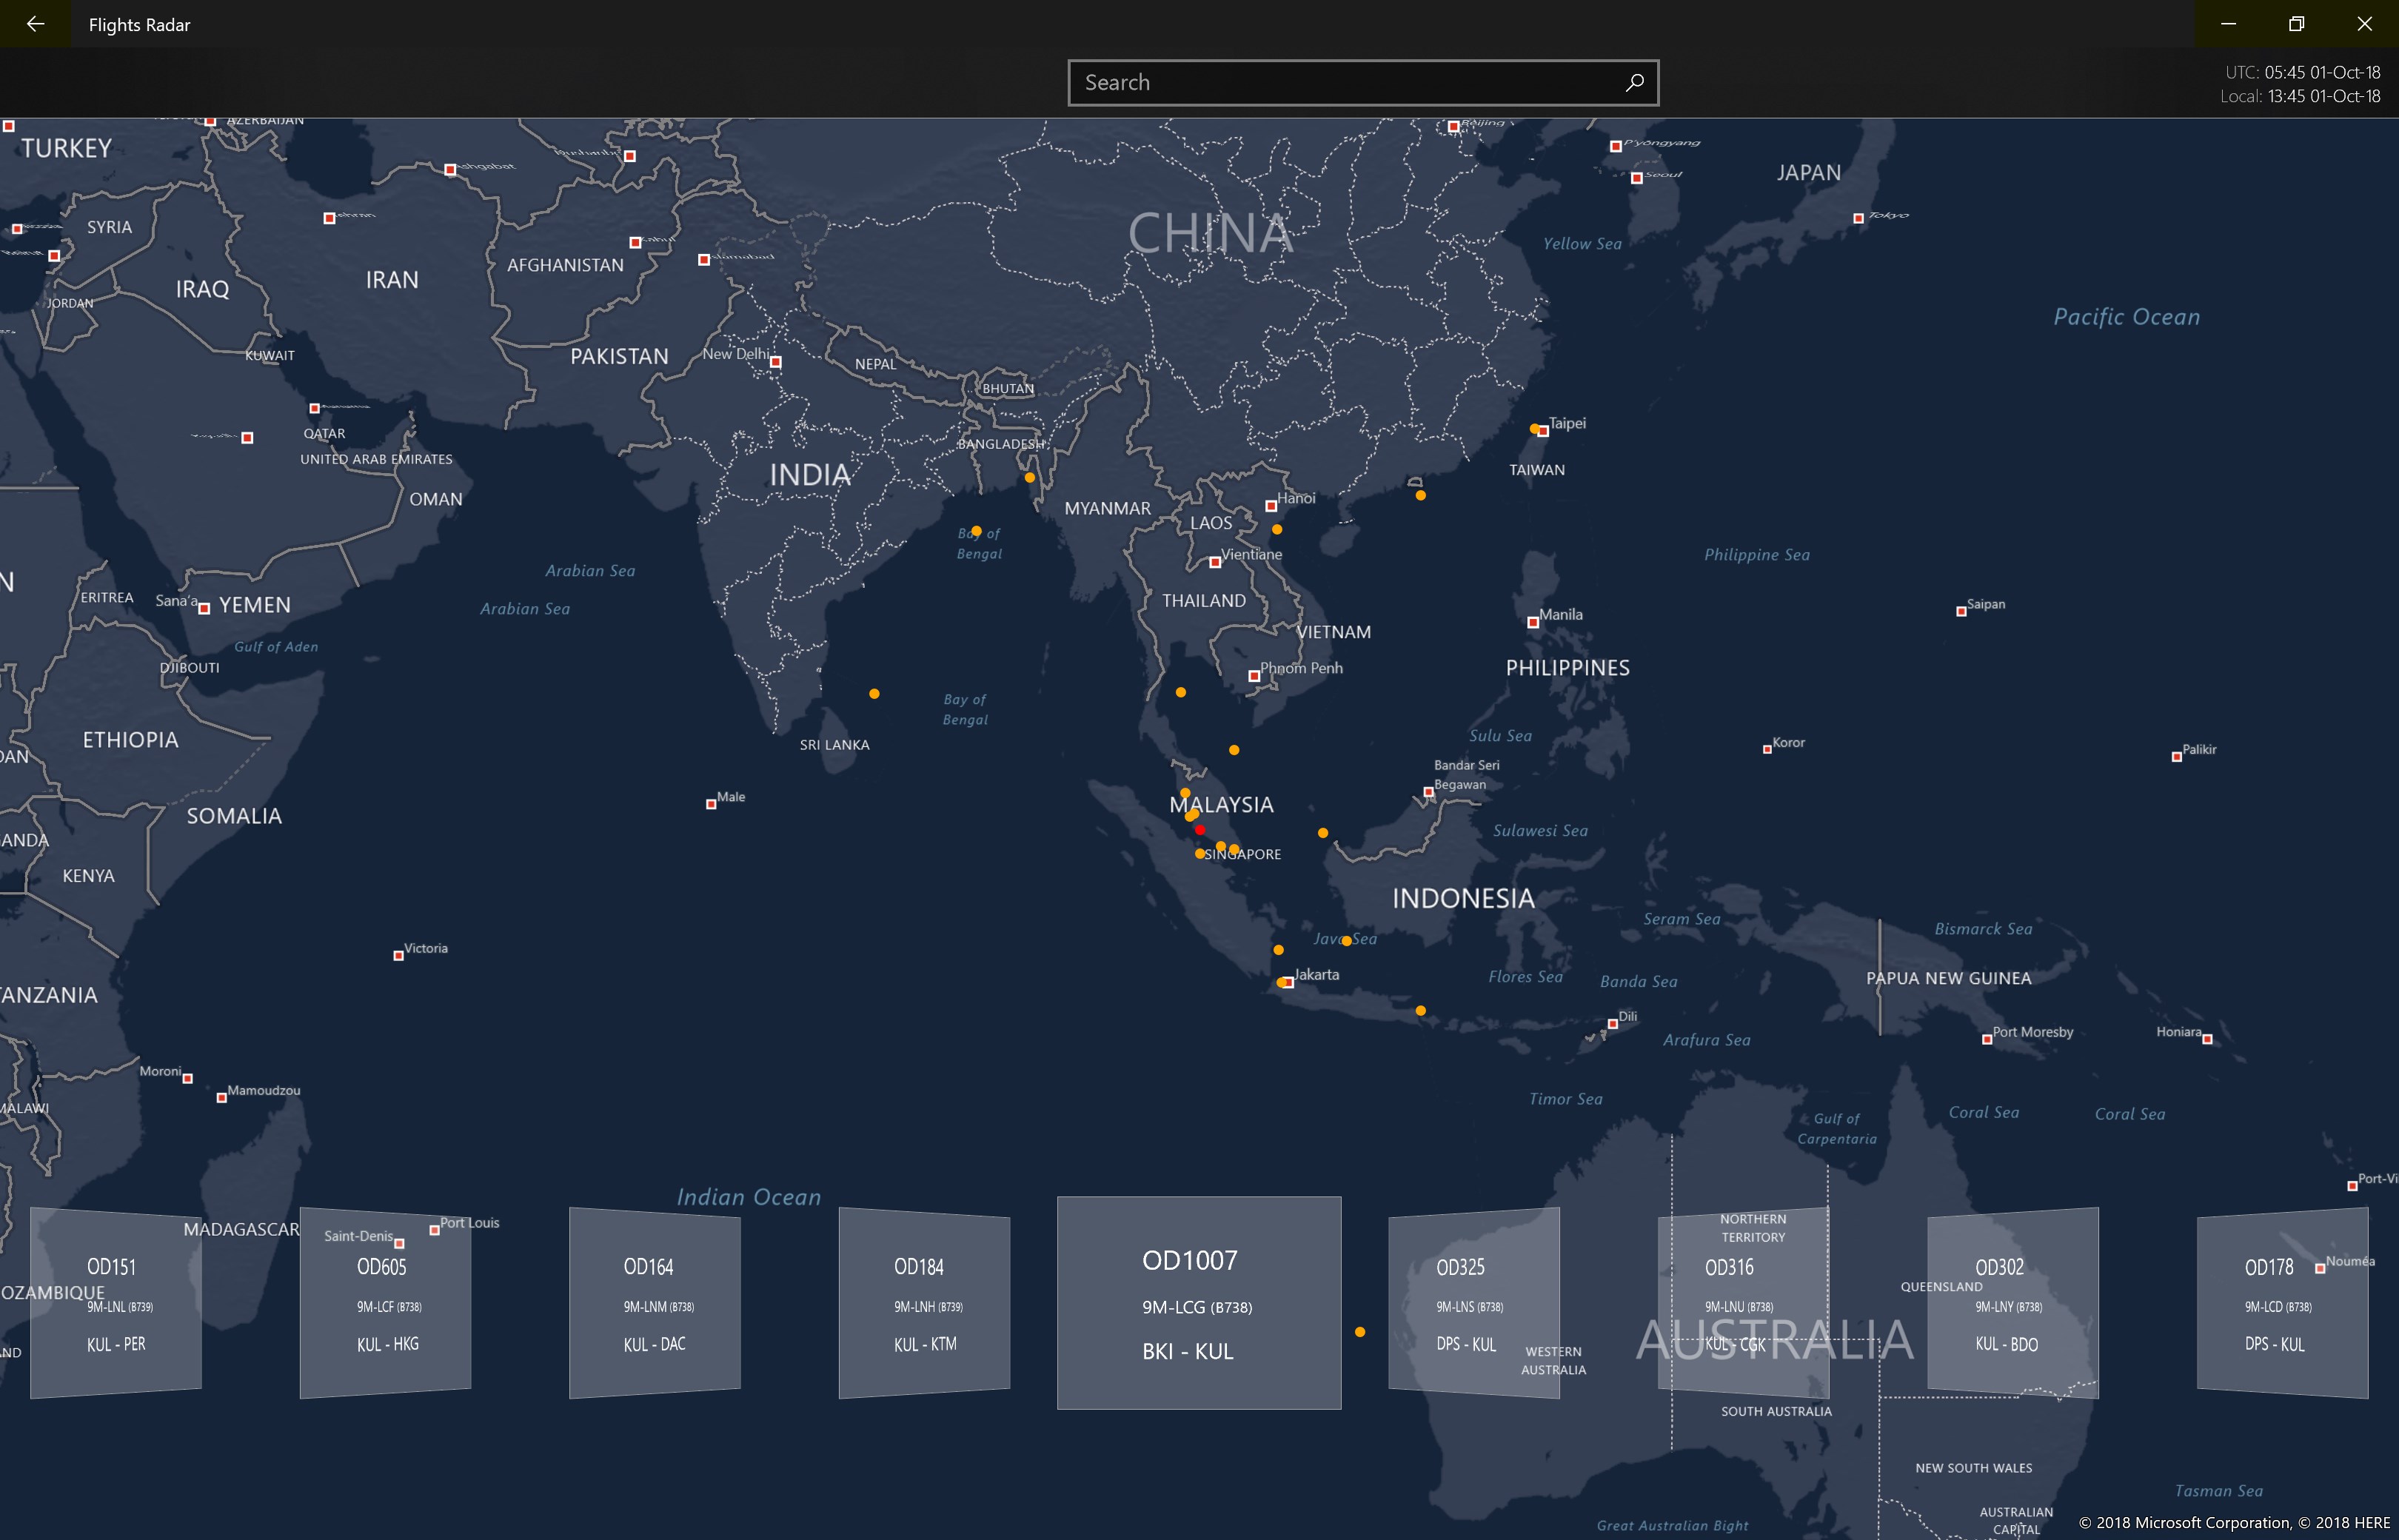Click the search magnifier icon

click(x=1634, y=82)
